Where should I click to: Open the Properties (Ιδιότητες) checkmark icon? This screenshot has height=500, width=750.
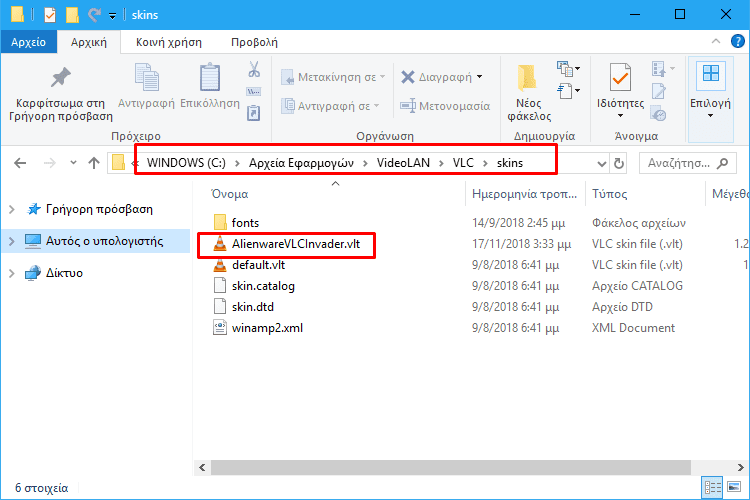(620, 77)
